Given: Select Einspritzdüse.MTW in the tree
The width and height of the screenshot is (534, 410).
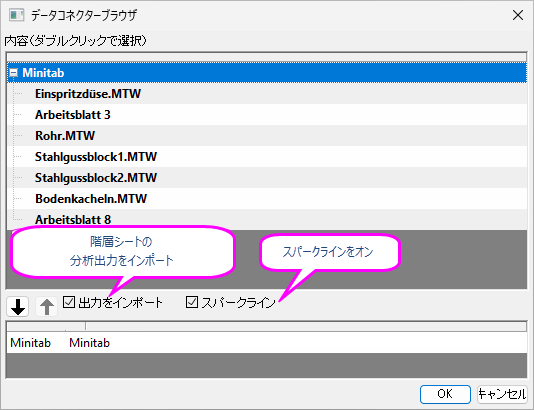Looking at the screenshot, I should 88,94.
